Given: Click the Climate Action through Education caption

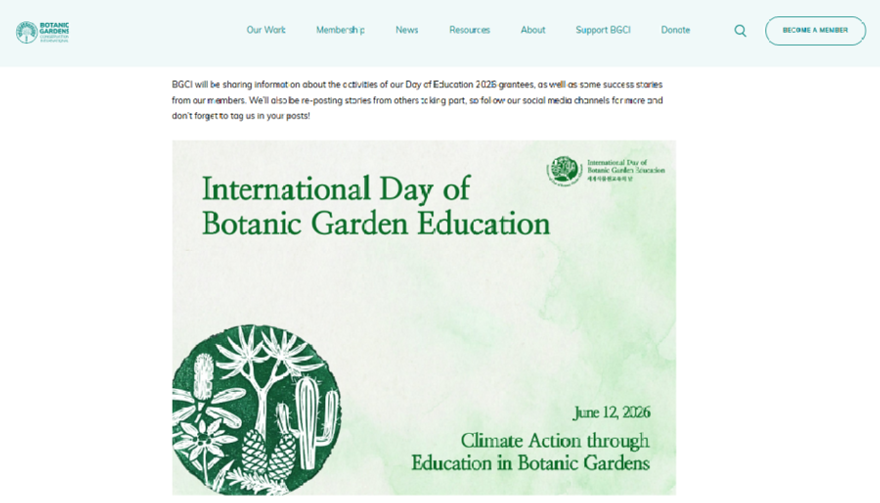Looking at the screenshot, I should (x=530, y=452).
